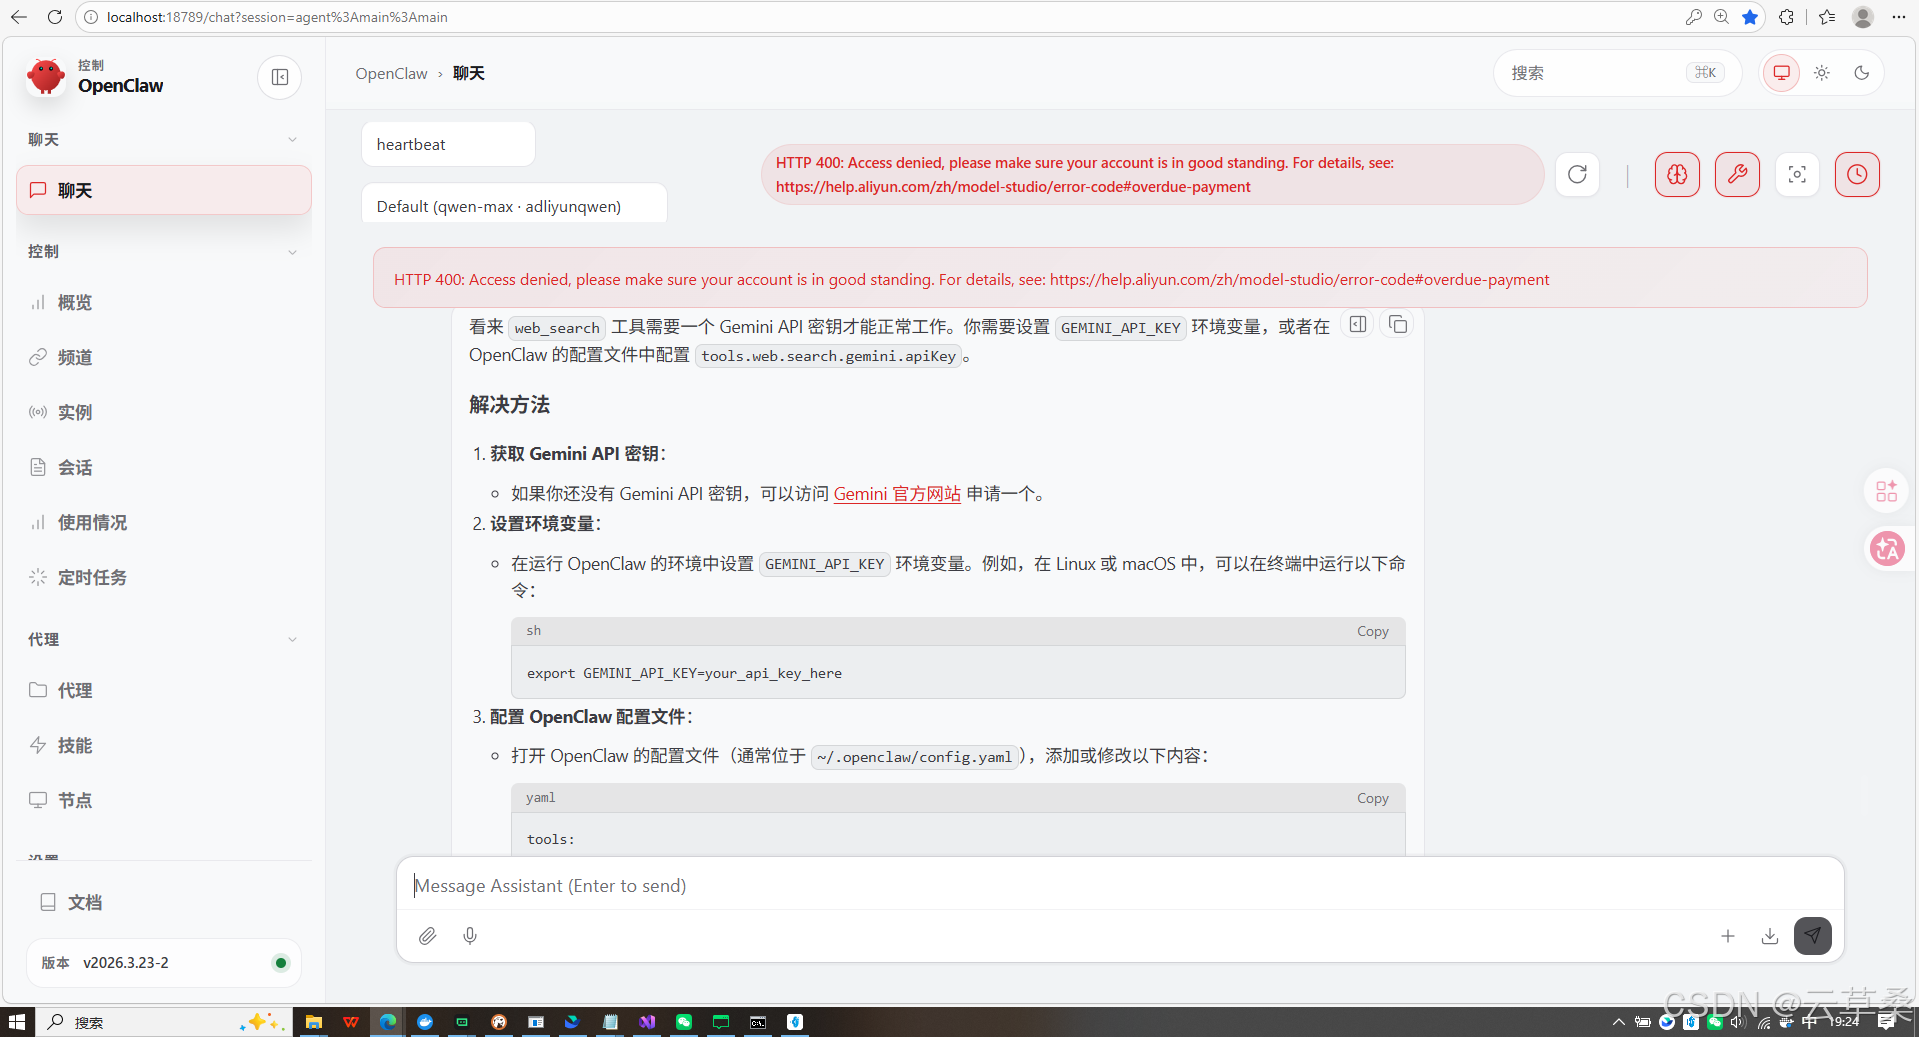Click the browser address bar URL
Screen dimensions: 1919x1037
coord(277,17)
